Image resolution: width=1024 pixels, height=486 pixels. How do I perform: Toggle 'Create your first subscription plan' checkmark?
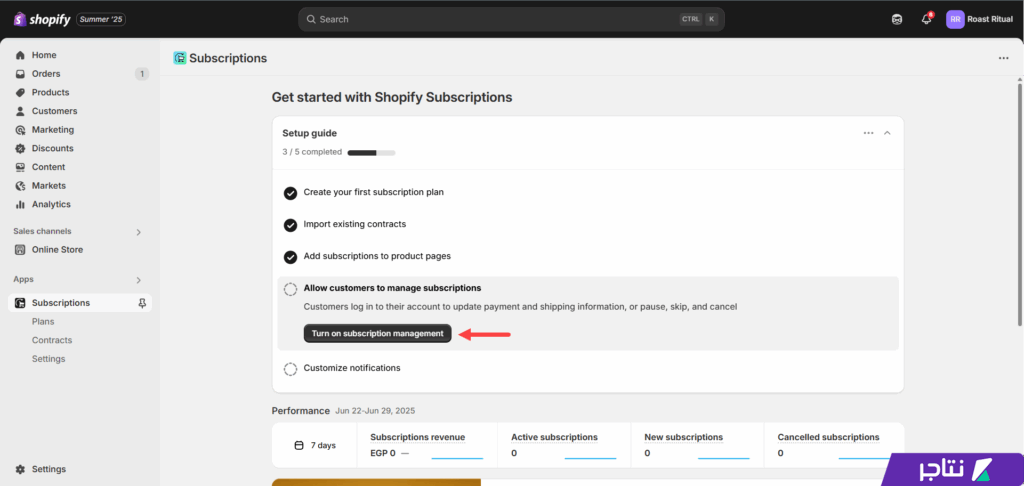(x=290, y=193)
